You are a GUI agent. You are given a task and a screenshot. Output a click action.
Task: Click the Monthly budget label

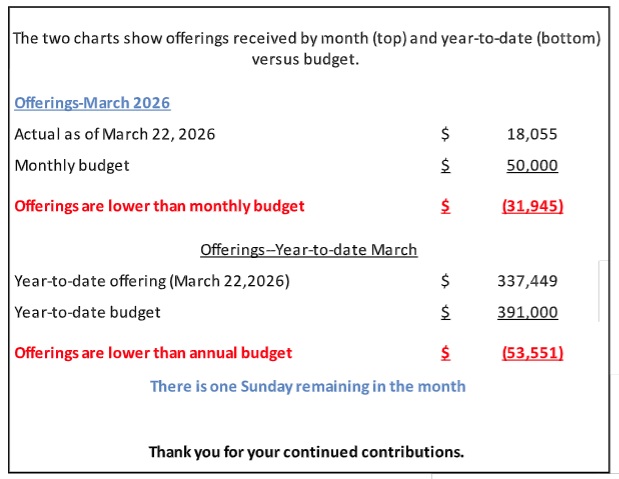tap(71, 165)
